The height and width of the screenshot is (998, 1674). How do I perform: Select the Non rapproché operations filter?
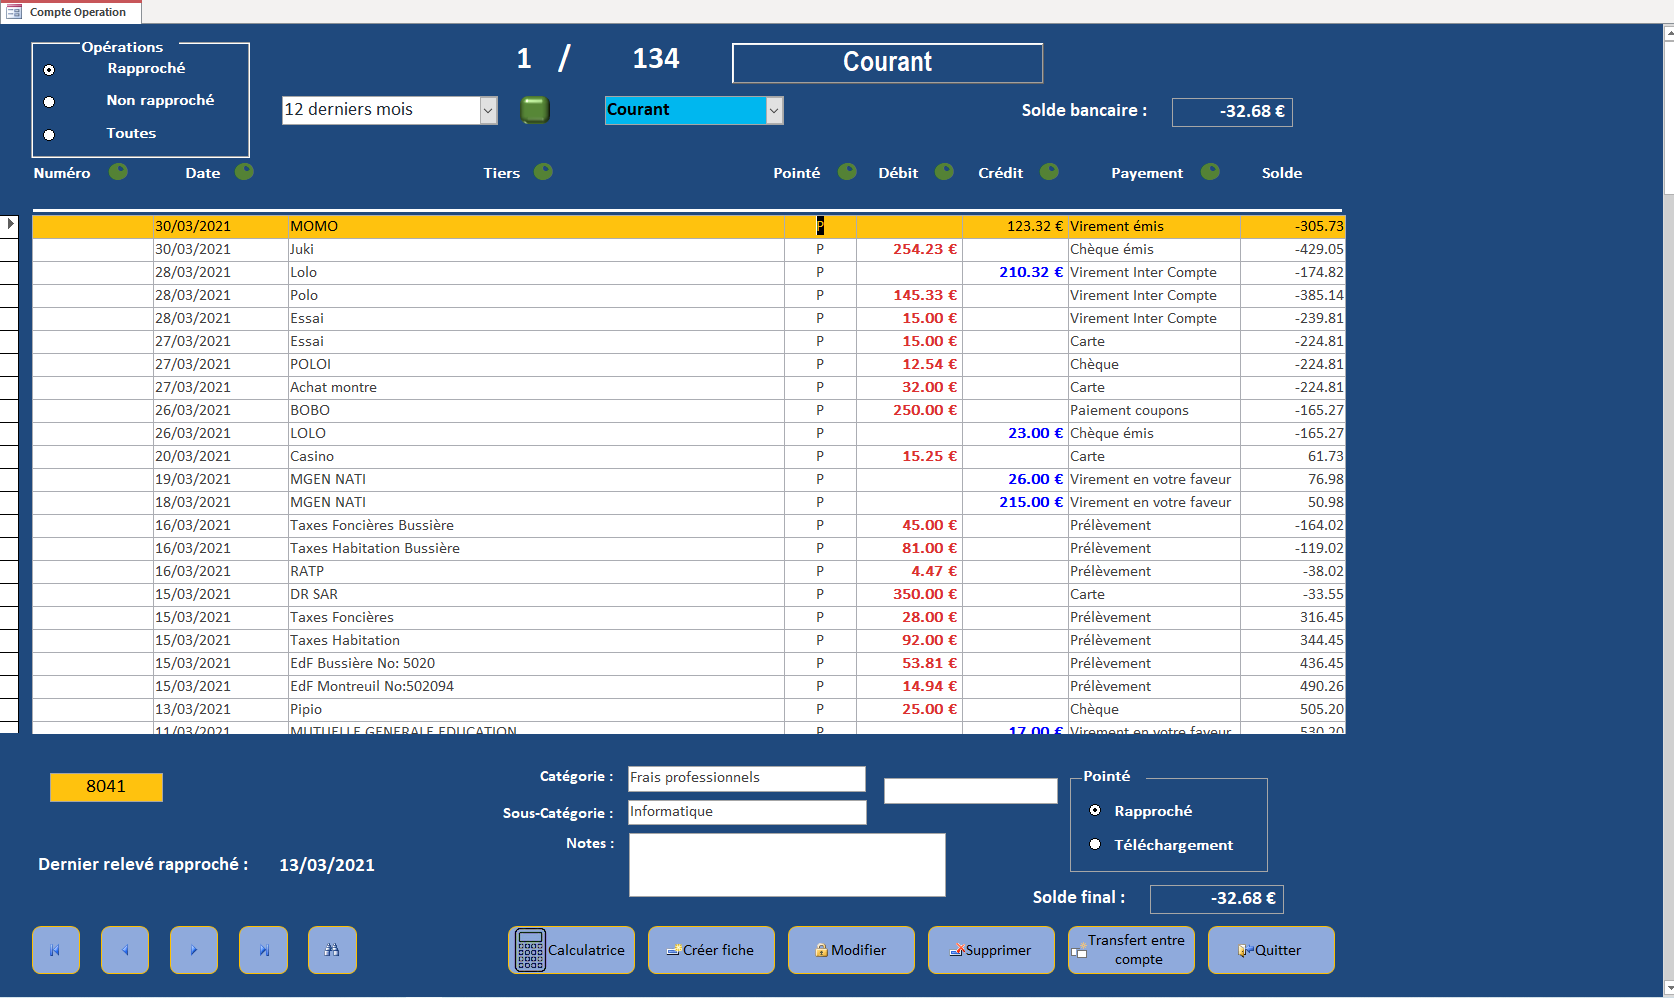49,102
